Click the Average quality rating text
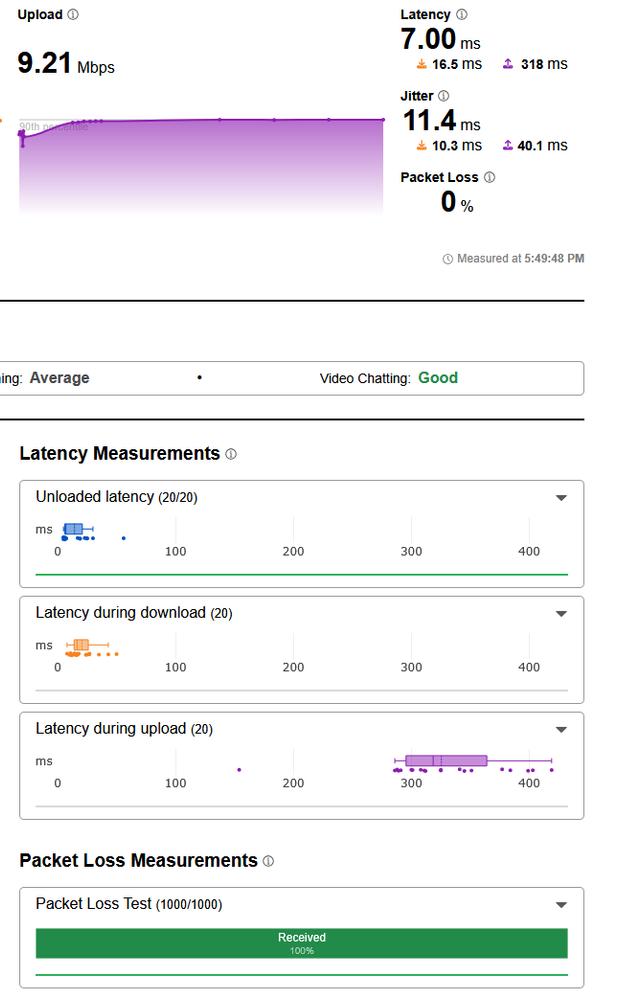619x998 pixels. click(59, 378)
